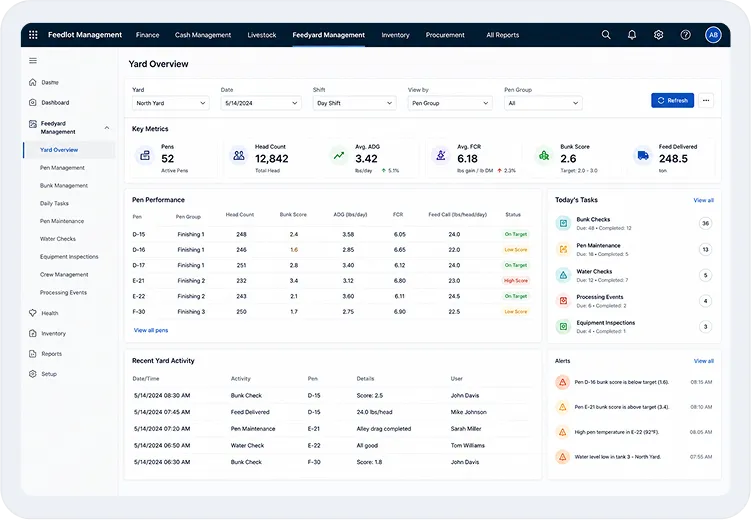Open the more options ellipsis button
The image size is (751, 520).
706,101
